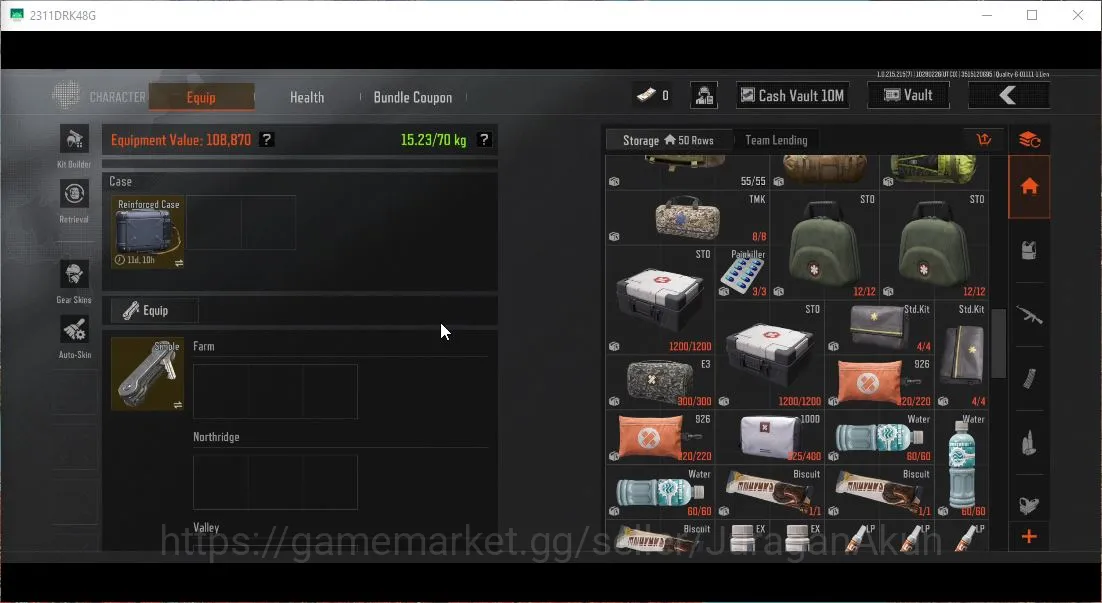Switch to Team Lending tab

776,141
